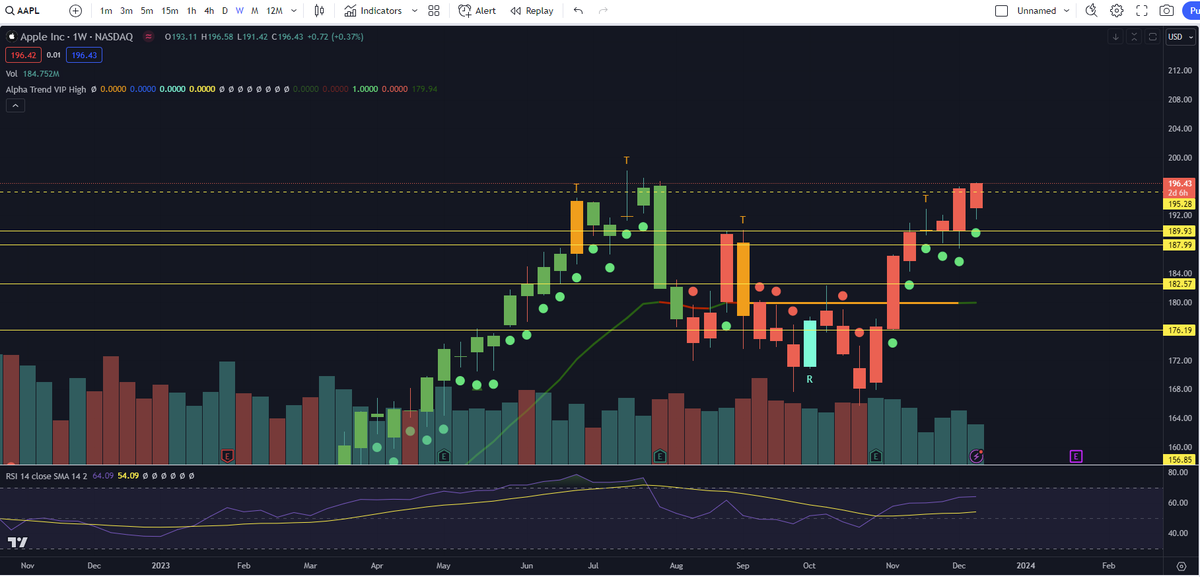Start bar Replay mode
The height and width of the screenshot is (577, 1200).
pyautogui.click(x=531, y=11)
